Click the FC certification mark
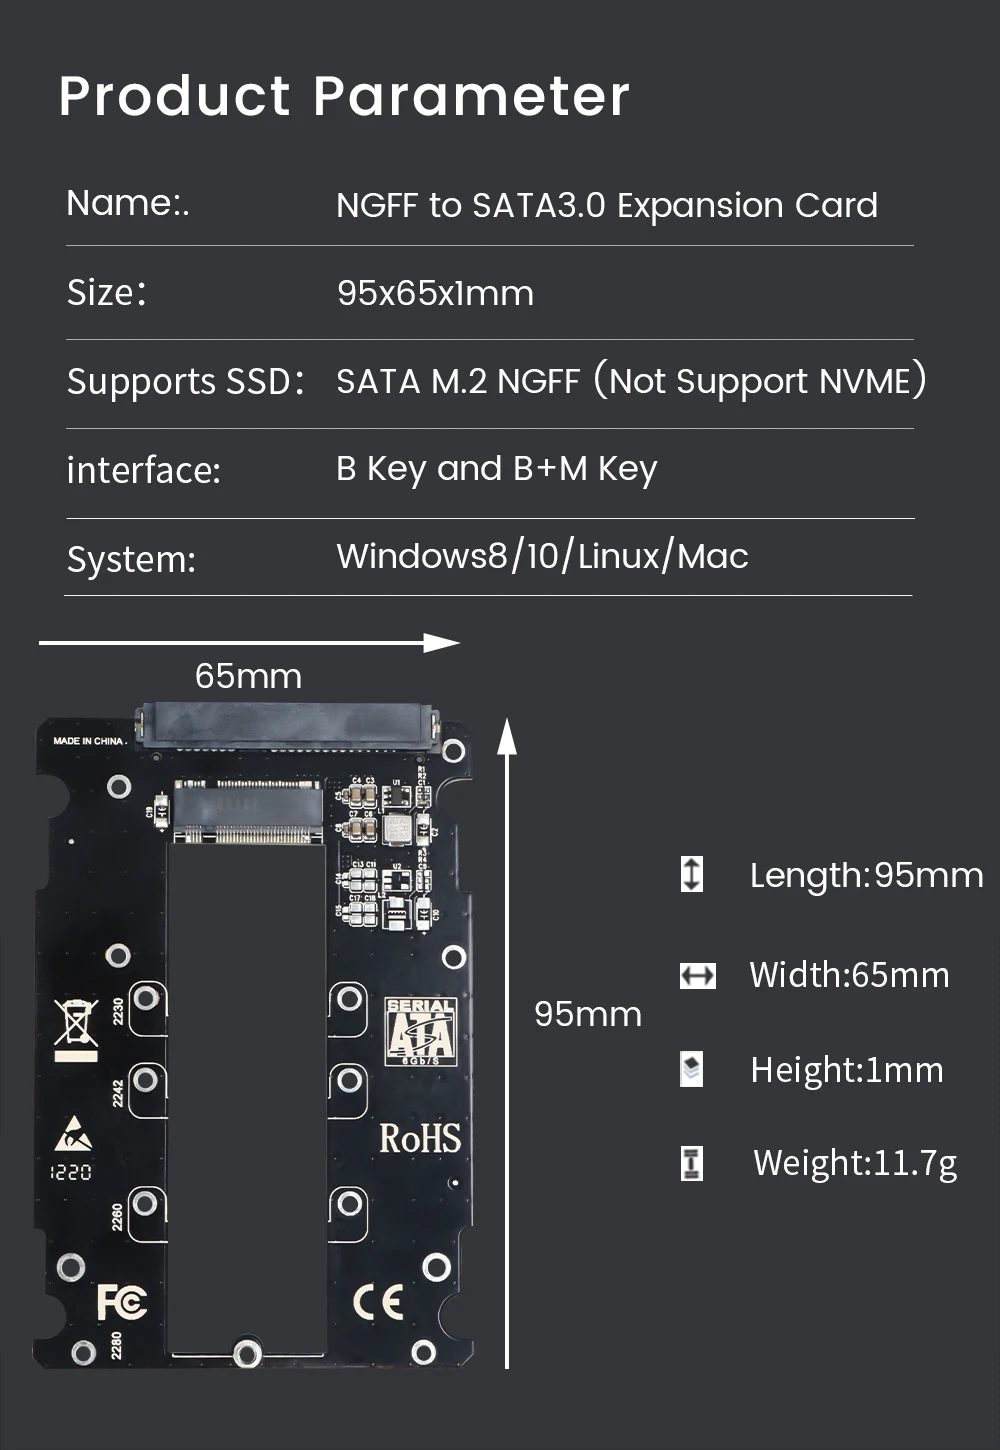 pyautogui.click(x=121, y=1301)
